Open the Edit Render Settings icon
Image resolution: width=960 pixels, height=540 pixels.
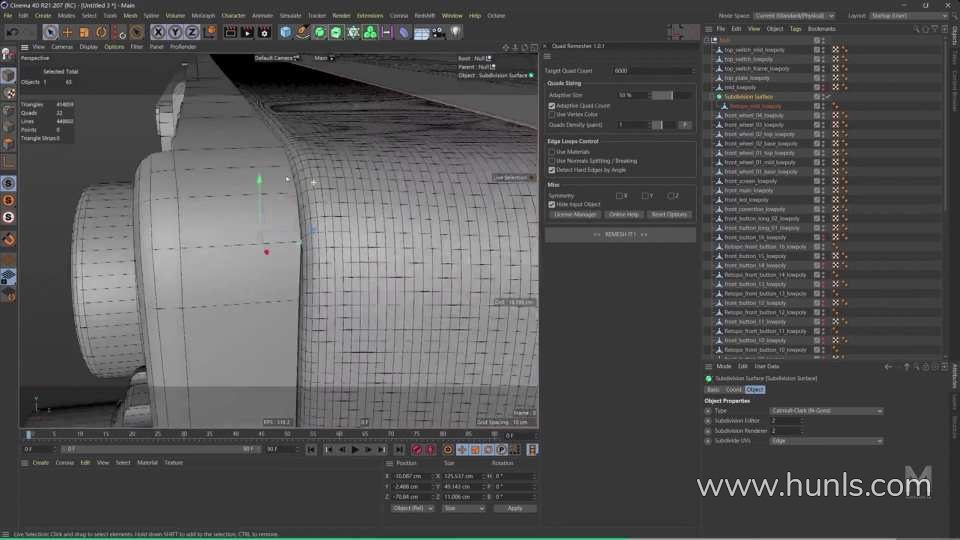(264, 32)
